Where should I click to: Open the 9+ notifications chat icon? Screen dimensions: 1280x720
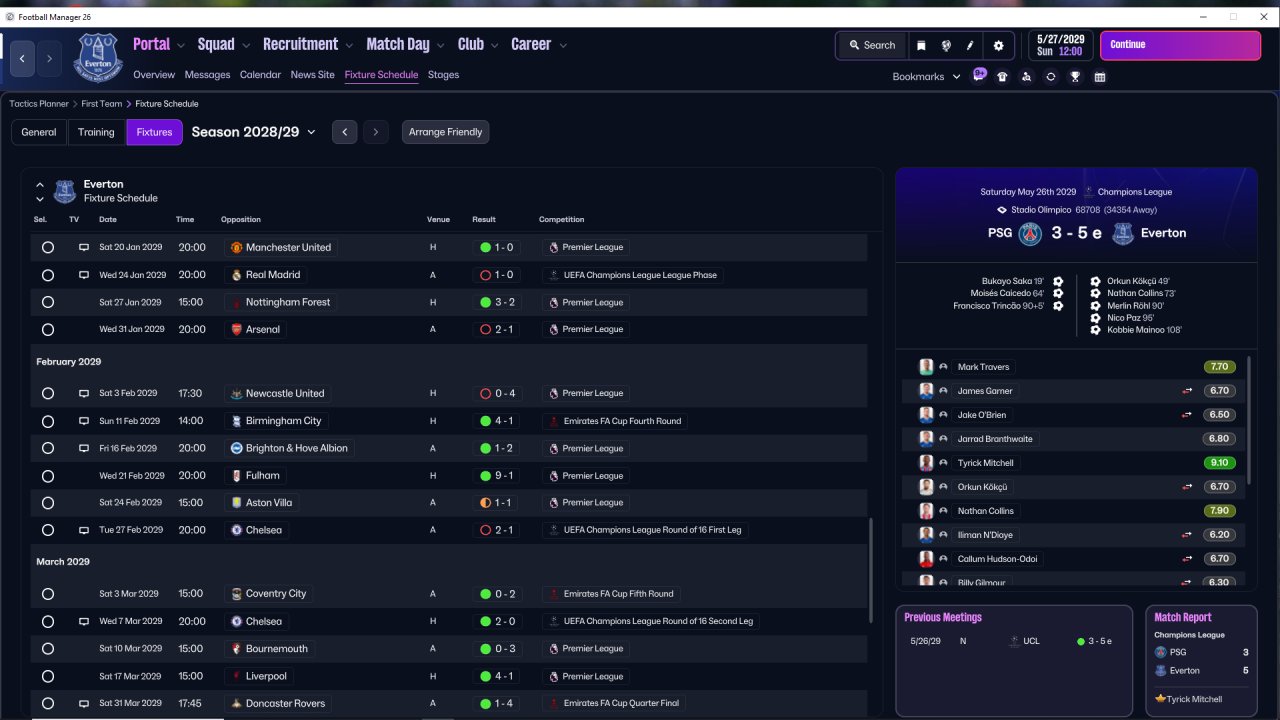point(979,76)
